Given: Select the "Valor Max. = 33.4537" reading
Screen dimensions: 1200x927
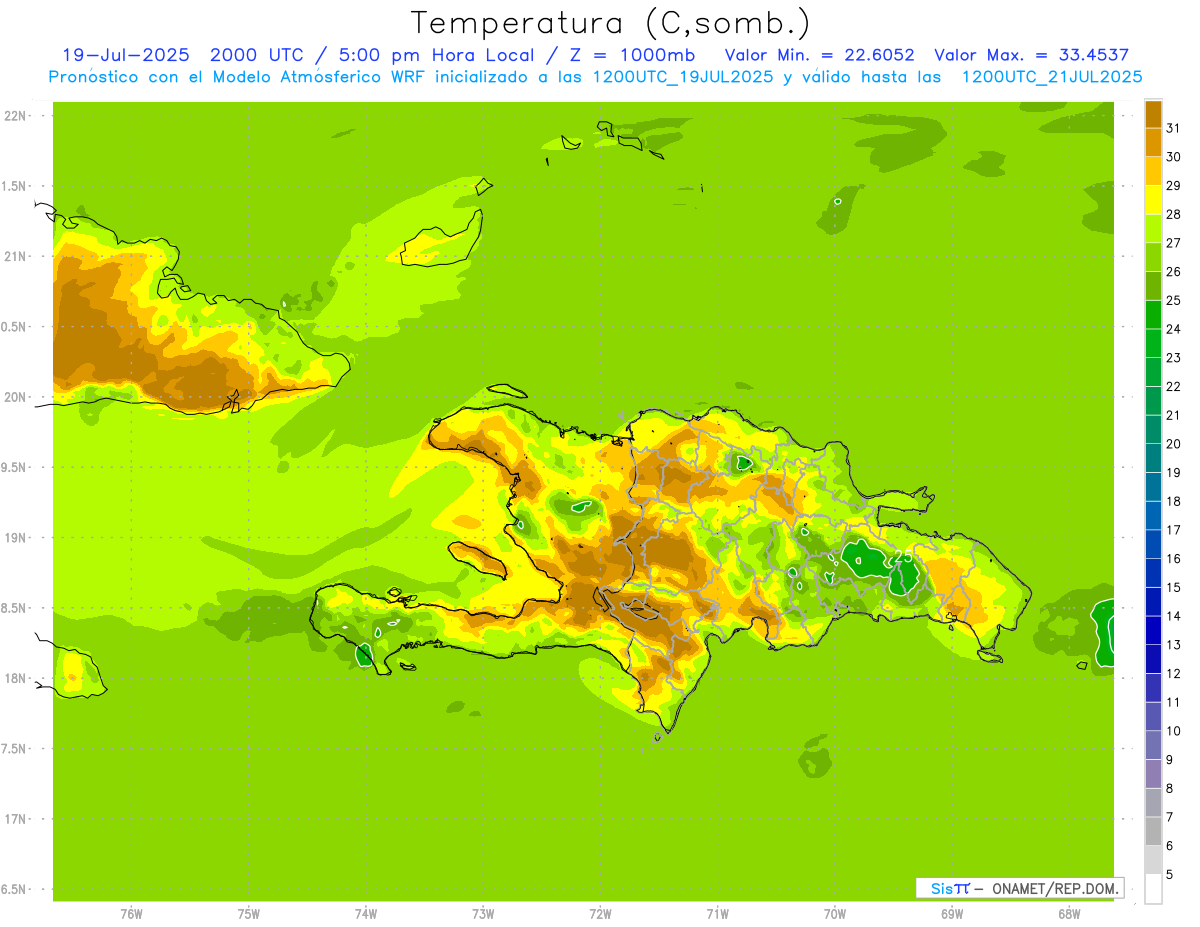Looking at the screenshot, I should (x=1031, y=55).
